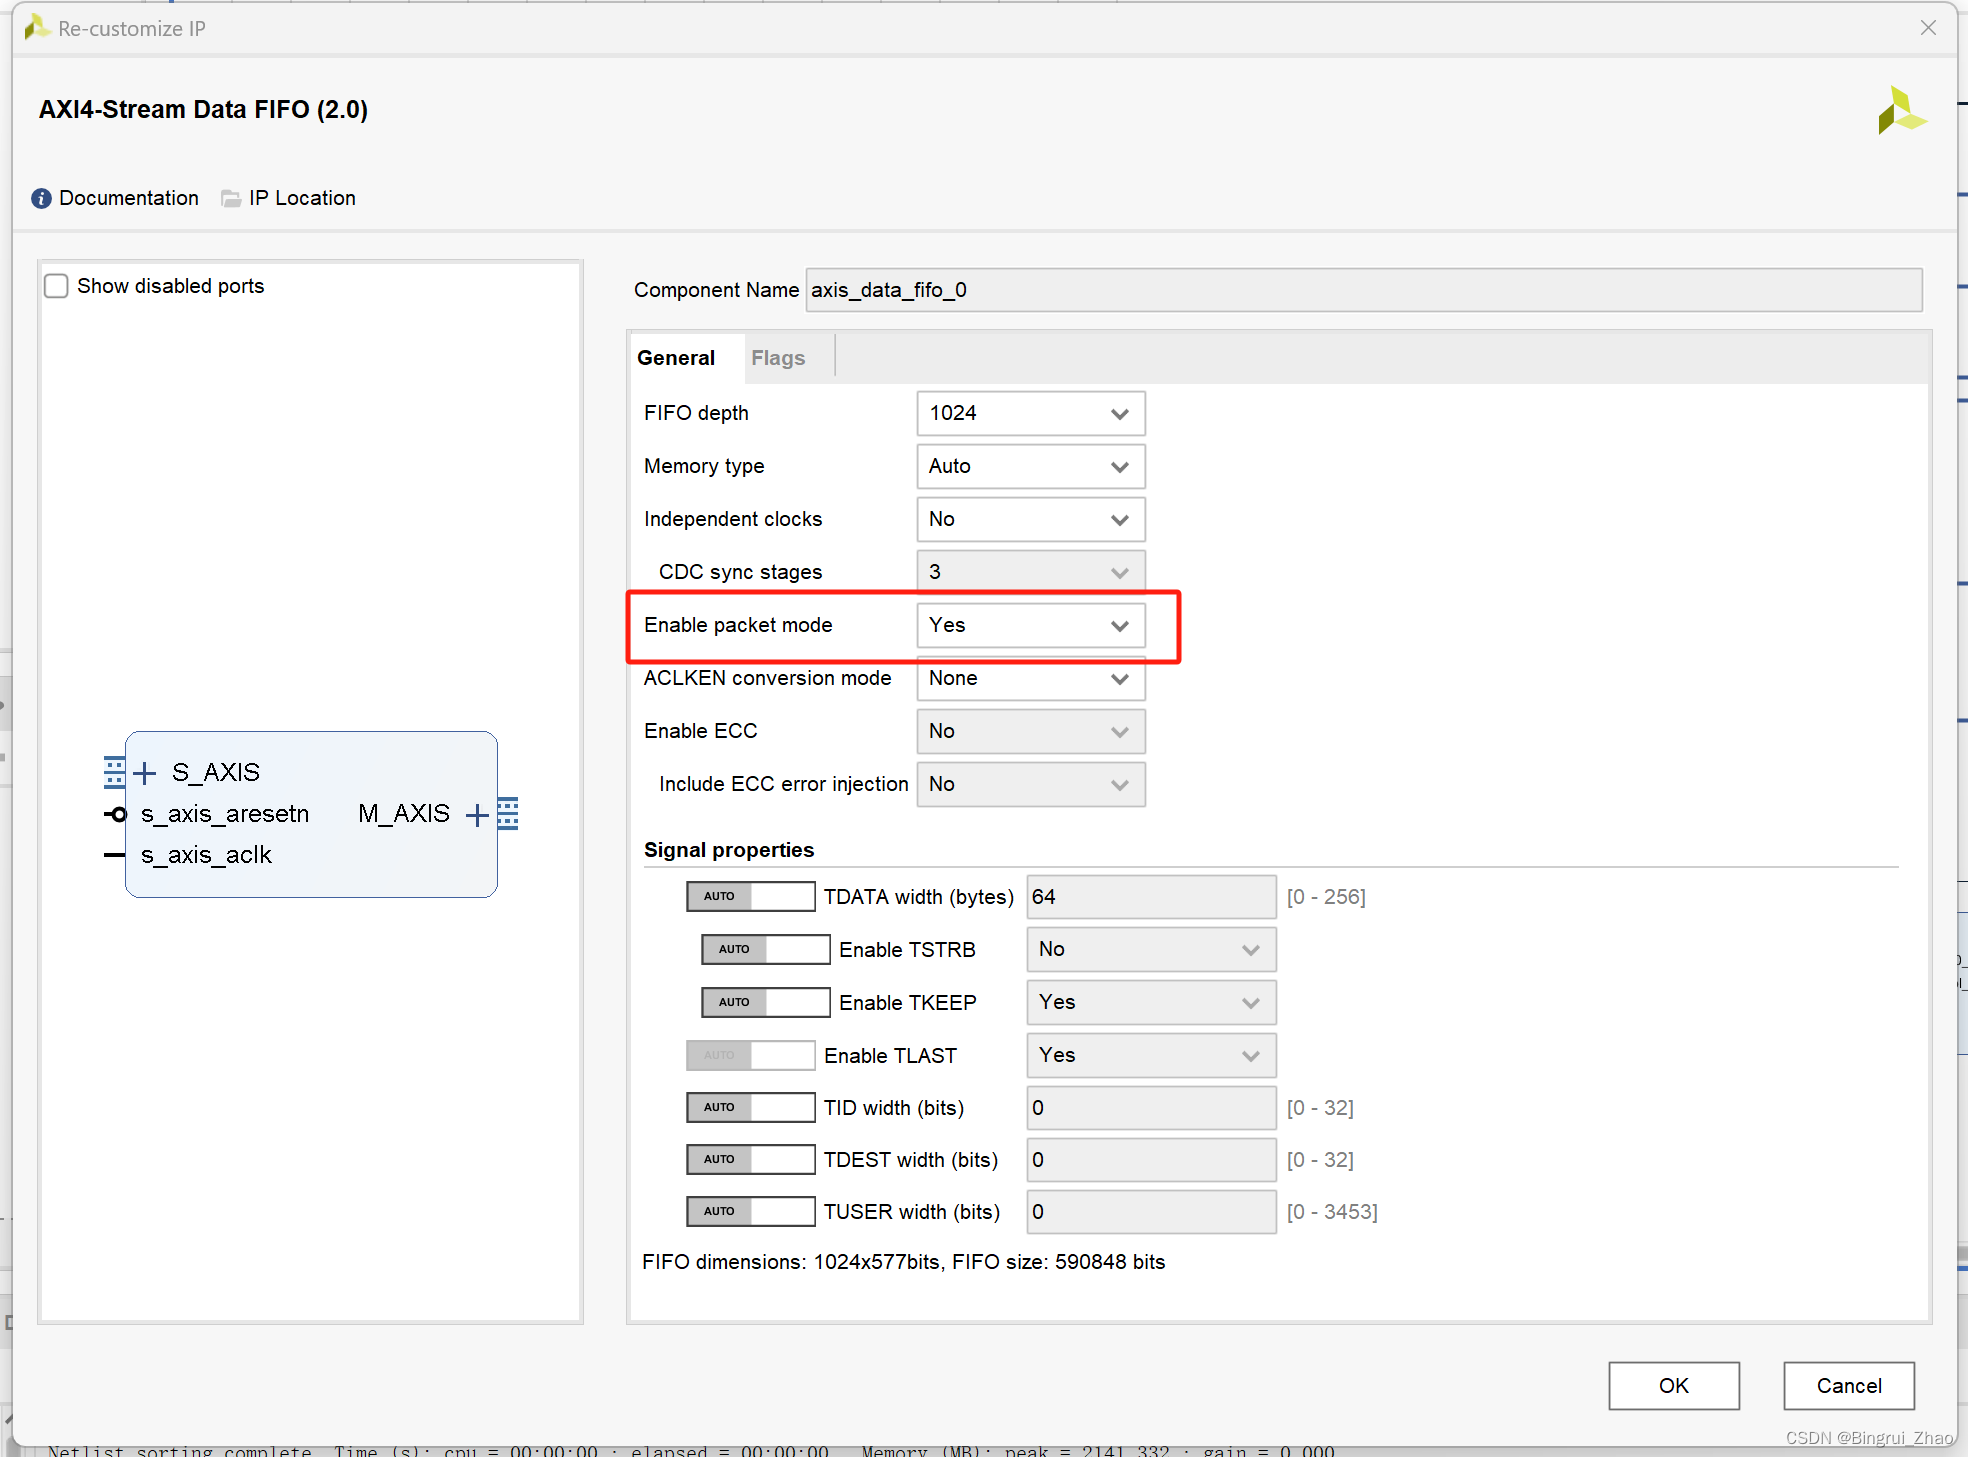Screen dimensions: 1968x1457
Task: Enable the Show disabled ports checkbox
Action: click(x=57, y=286)
